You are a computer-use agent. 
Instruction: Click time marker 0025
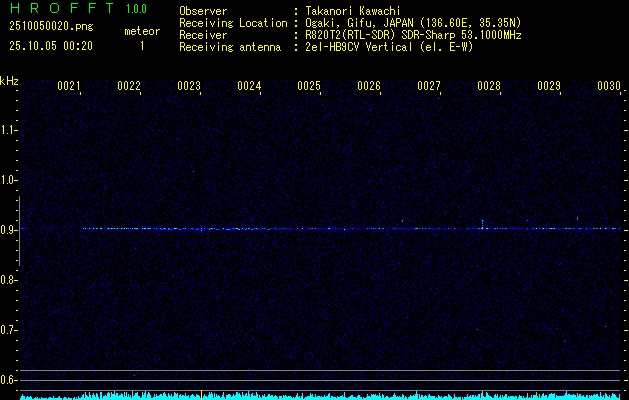[309, 86]
